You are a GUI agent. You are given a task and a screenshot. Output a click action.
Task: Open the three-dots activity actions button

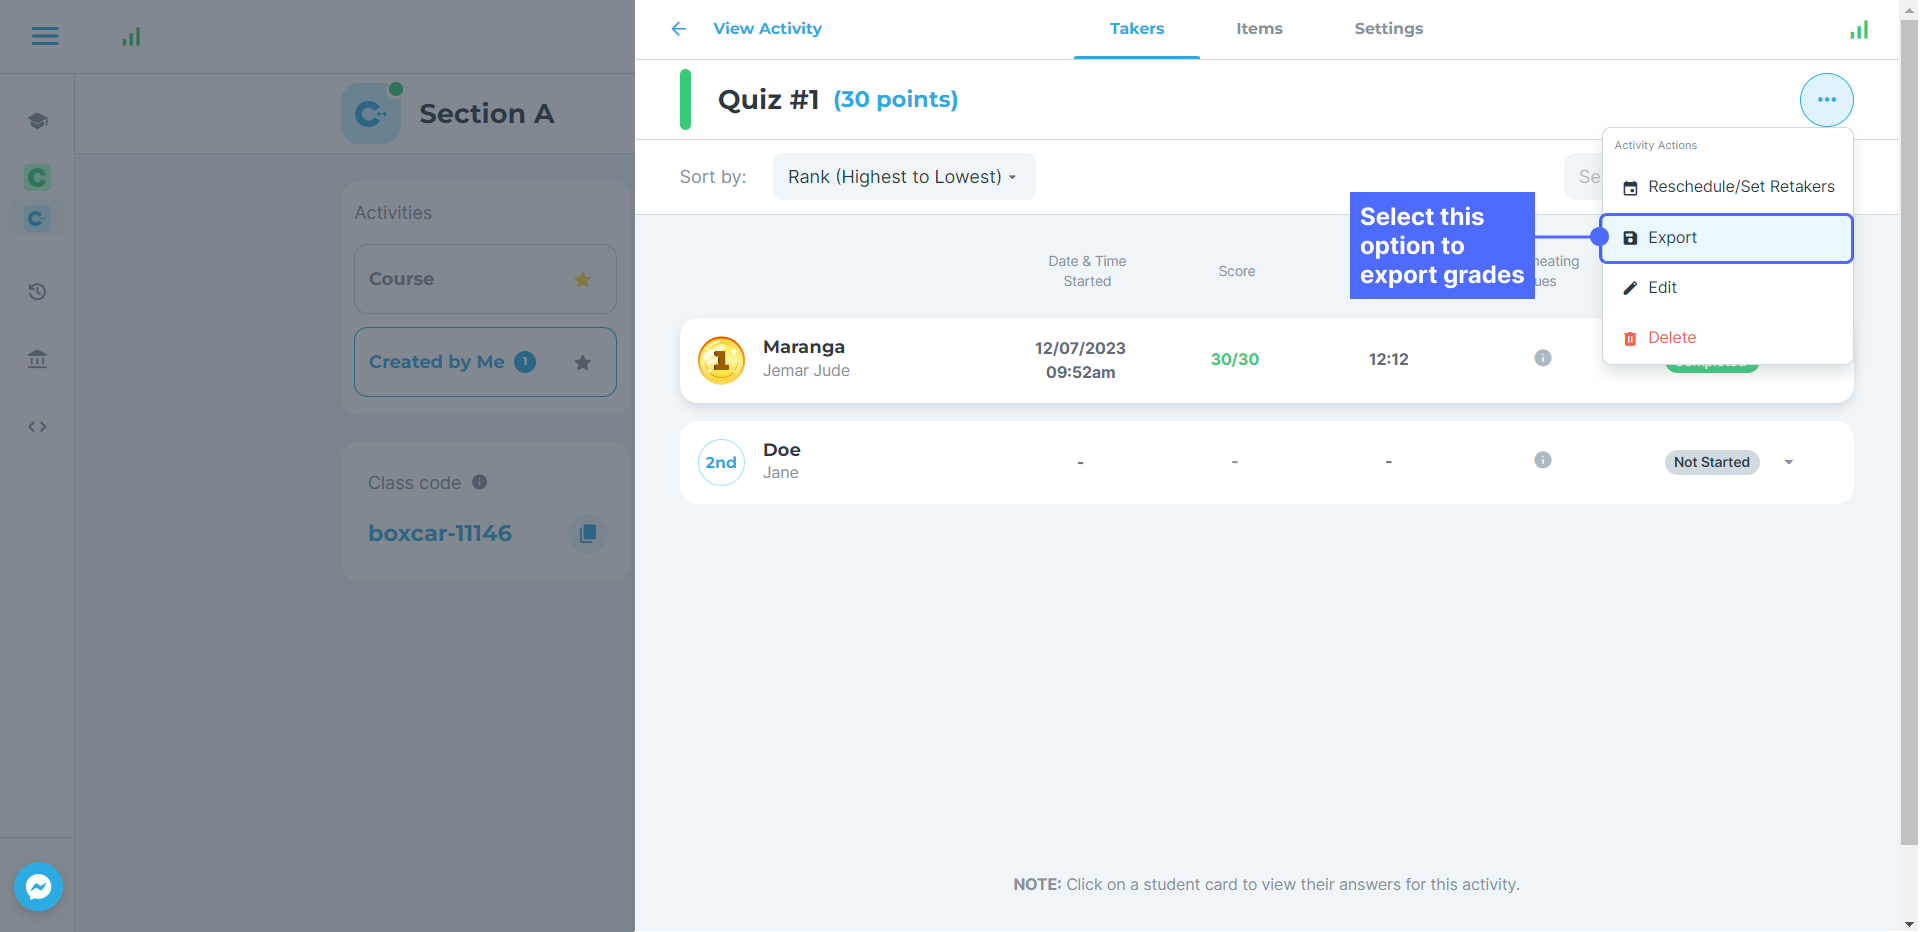point(1826,100)
